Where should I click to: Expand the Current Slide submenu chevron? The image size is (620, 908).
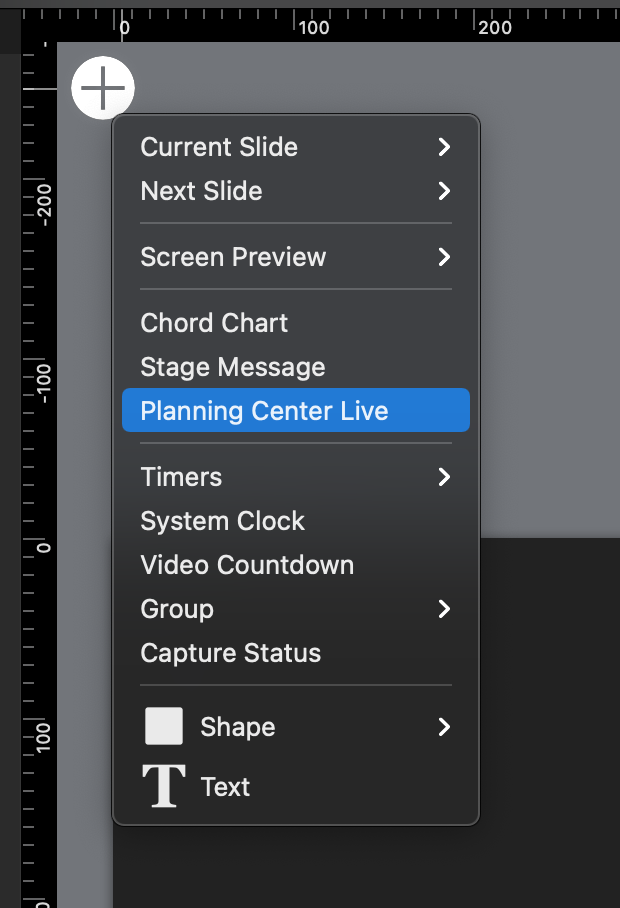point(444,147)
